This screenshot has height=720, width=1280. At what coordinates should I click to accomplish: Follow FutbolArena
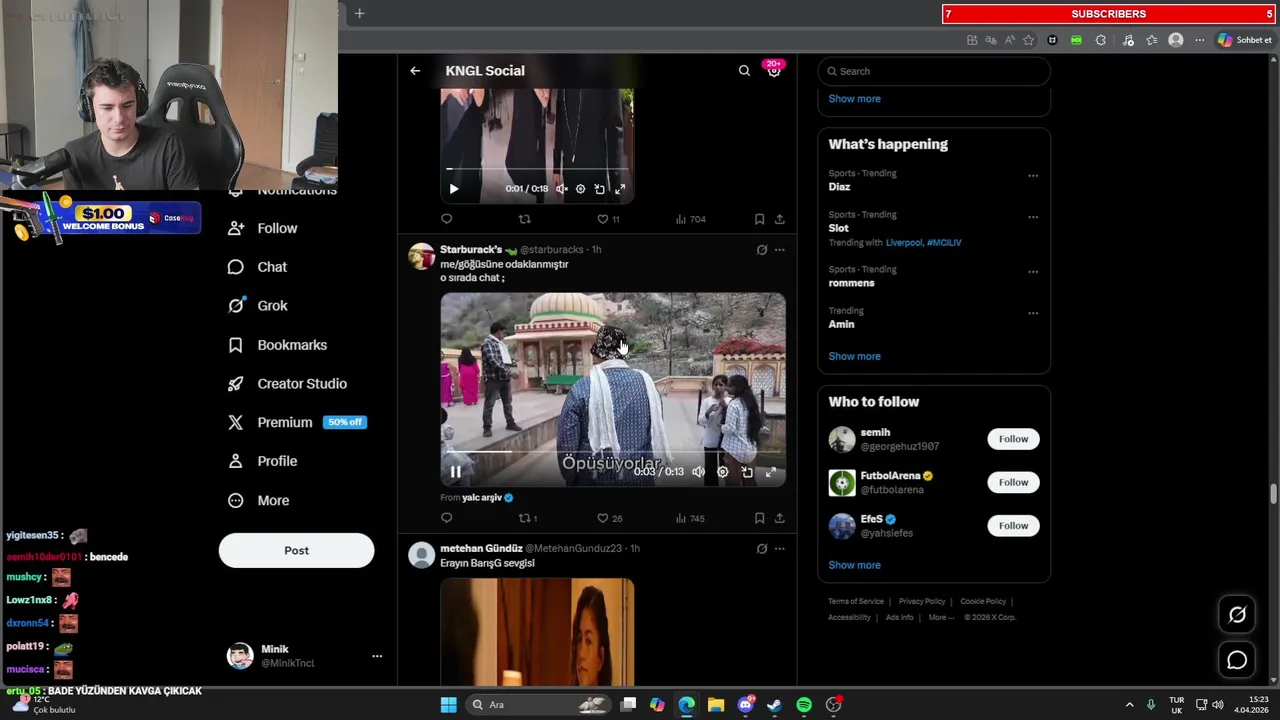1013,482
